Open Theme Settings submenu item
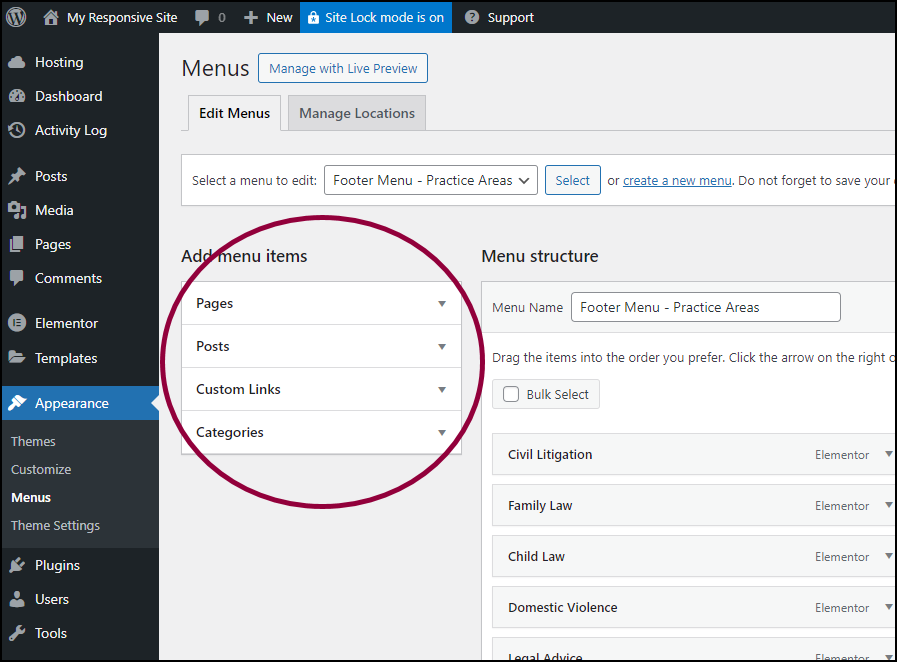This screenshot has width=897, height=662. coord(55,525)
